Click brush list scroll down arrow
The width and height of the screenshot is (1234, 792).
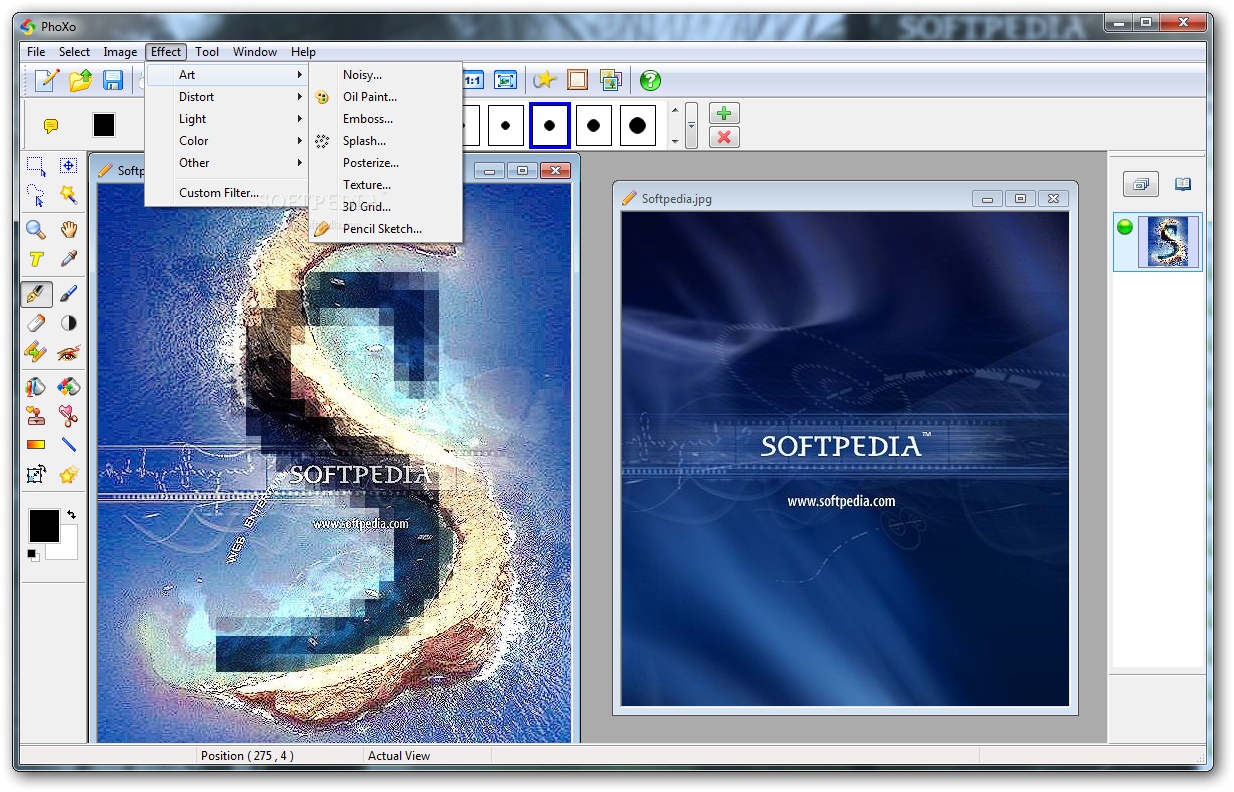(675, 142)
